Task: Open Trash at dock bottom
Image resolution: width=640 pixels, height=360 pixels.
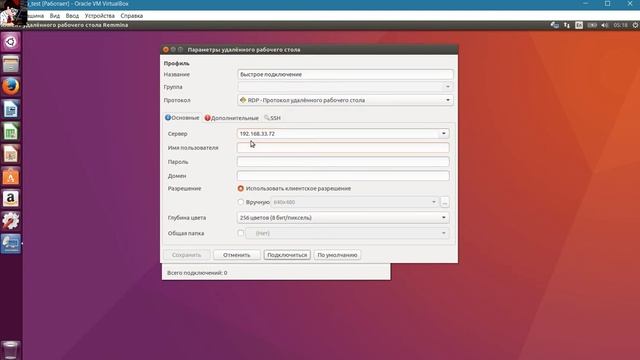Action: [11, 350]
